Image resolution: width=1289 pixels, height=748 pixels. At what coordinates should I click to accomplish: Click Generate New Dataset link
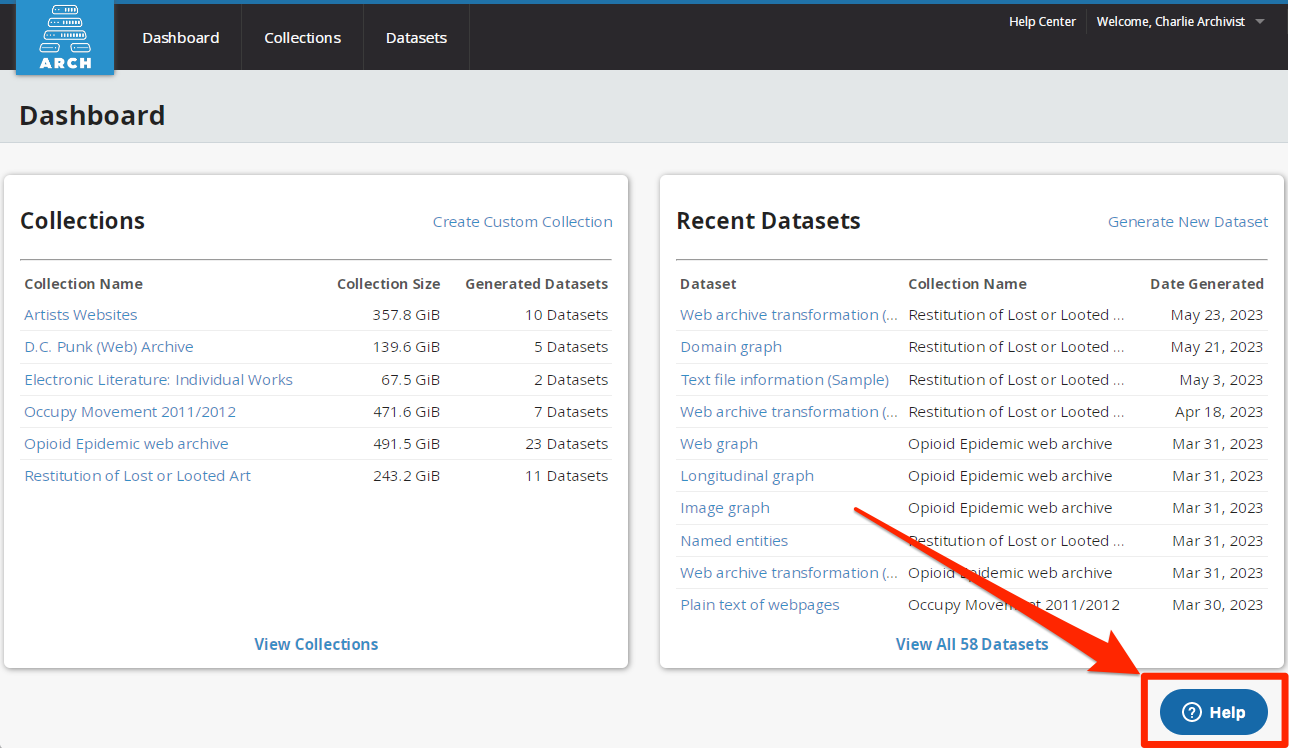coord(1188,222)
